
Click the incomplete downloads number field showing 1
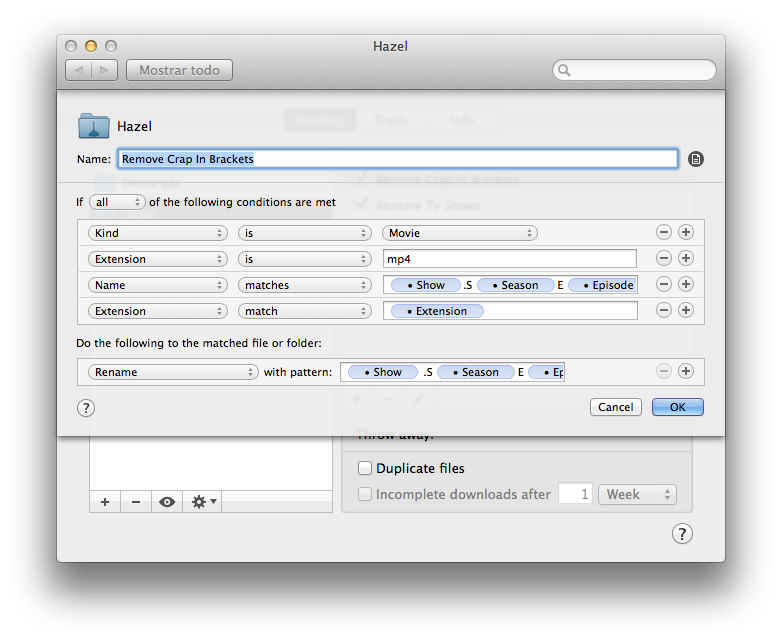[576, 494]
